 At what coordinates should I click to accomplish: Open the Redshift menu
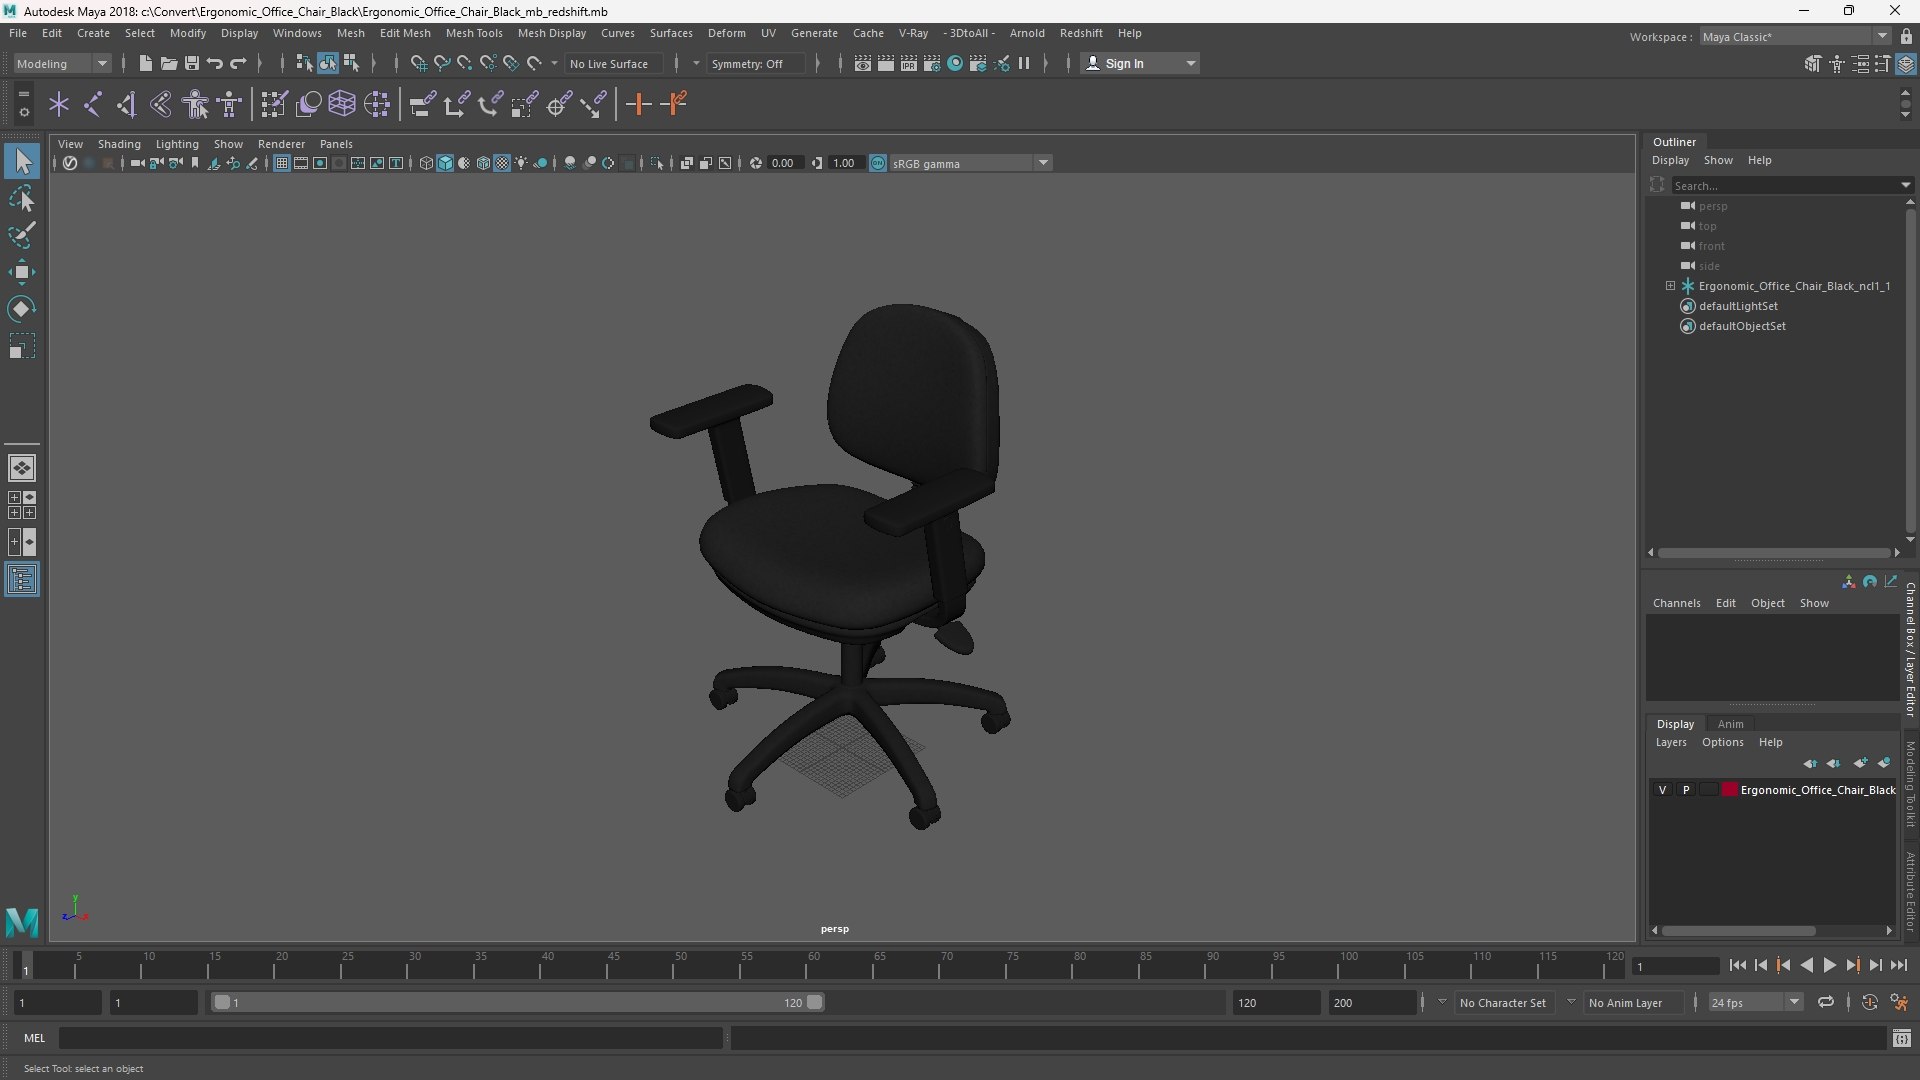pyautogui.click(x=1081, y=33)
